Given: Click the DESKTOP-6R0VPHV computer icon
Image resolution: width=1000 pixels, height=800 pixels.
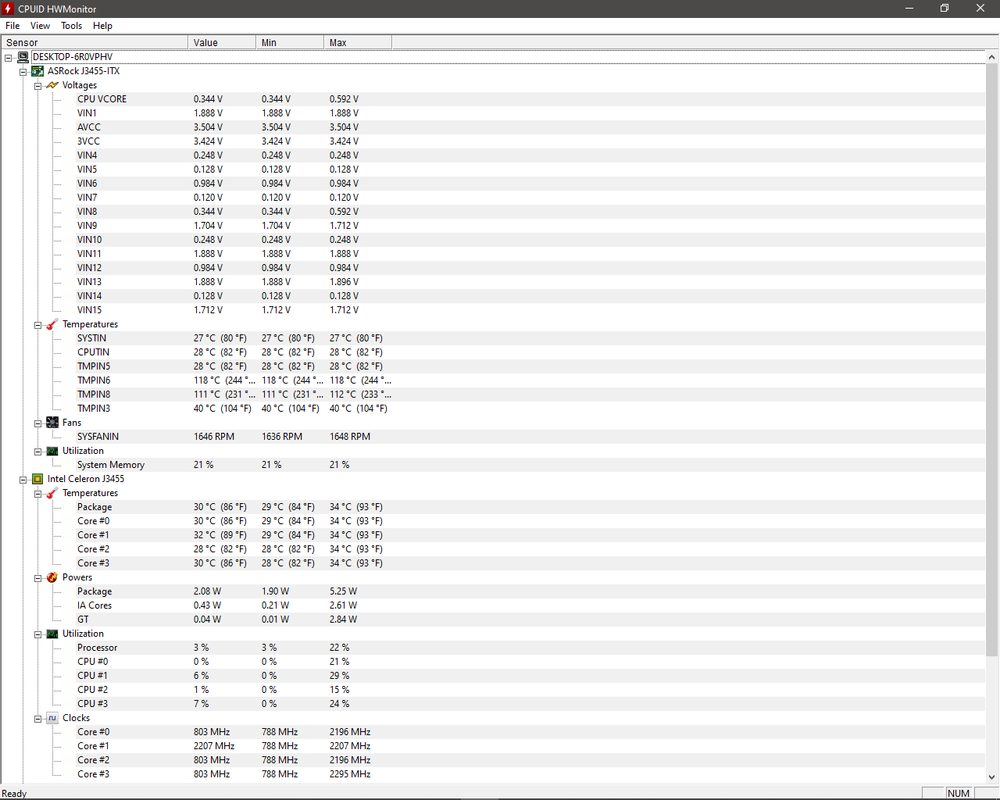Looking at the screenshot, I should [x=23, y=57].
